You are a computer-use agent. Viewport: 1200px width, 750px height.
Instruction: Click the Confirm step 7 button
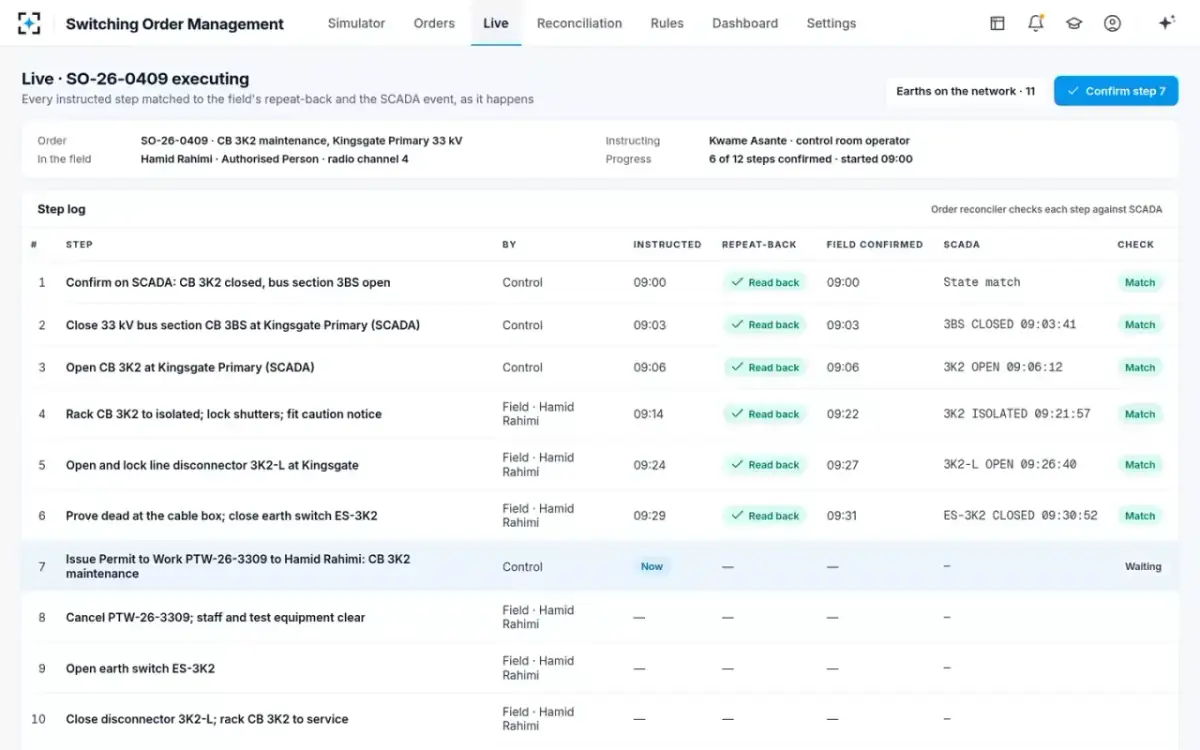(1116, 91)
